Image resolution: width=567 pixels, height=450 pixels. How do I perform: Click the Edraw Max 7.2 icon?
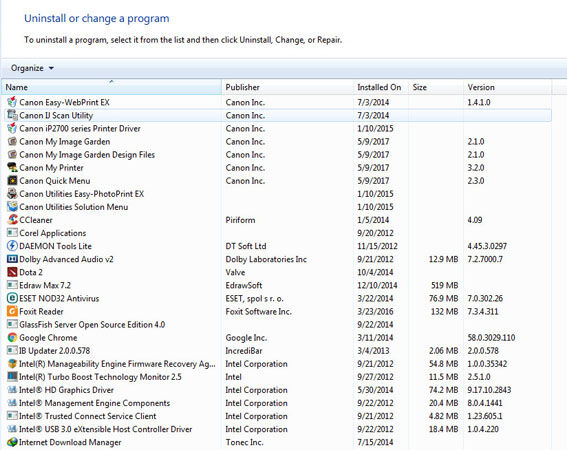[12, 285]
